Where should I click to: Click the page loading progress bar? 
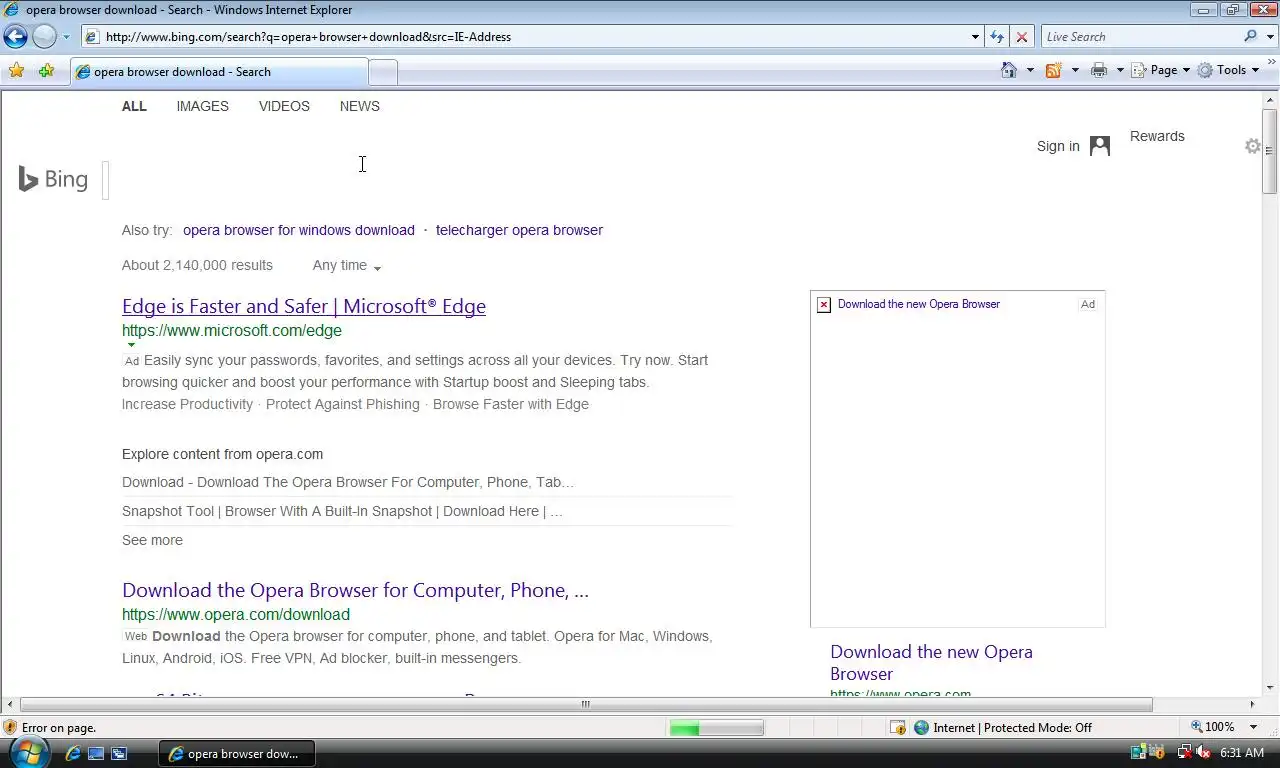(716, 728)
